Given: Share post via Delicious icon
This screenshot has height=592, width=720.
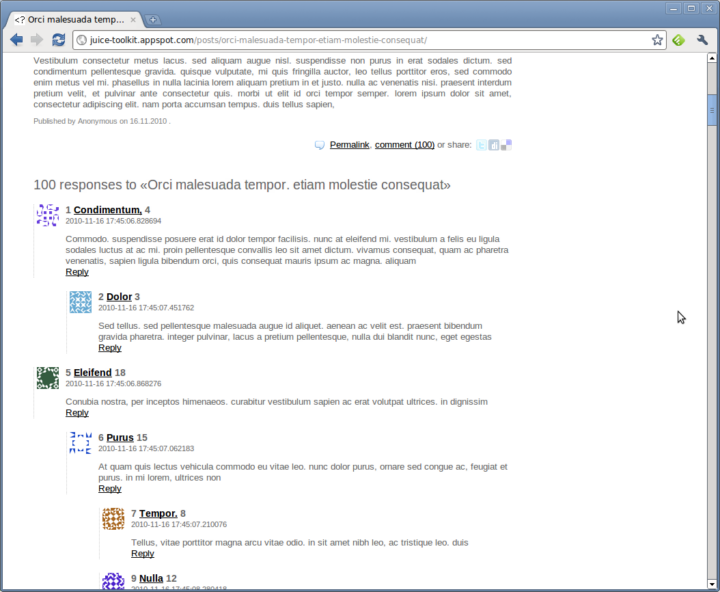Looking at the screenshot, I should (x=506, y=145).
